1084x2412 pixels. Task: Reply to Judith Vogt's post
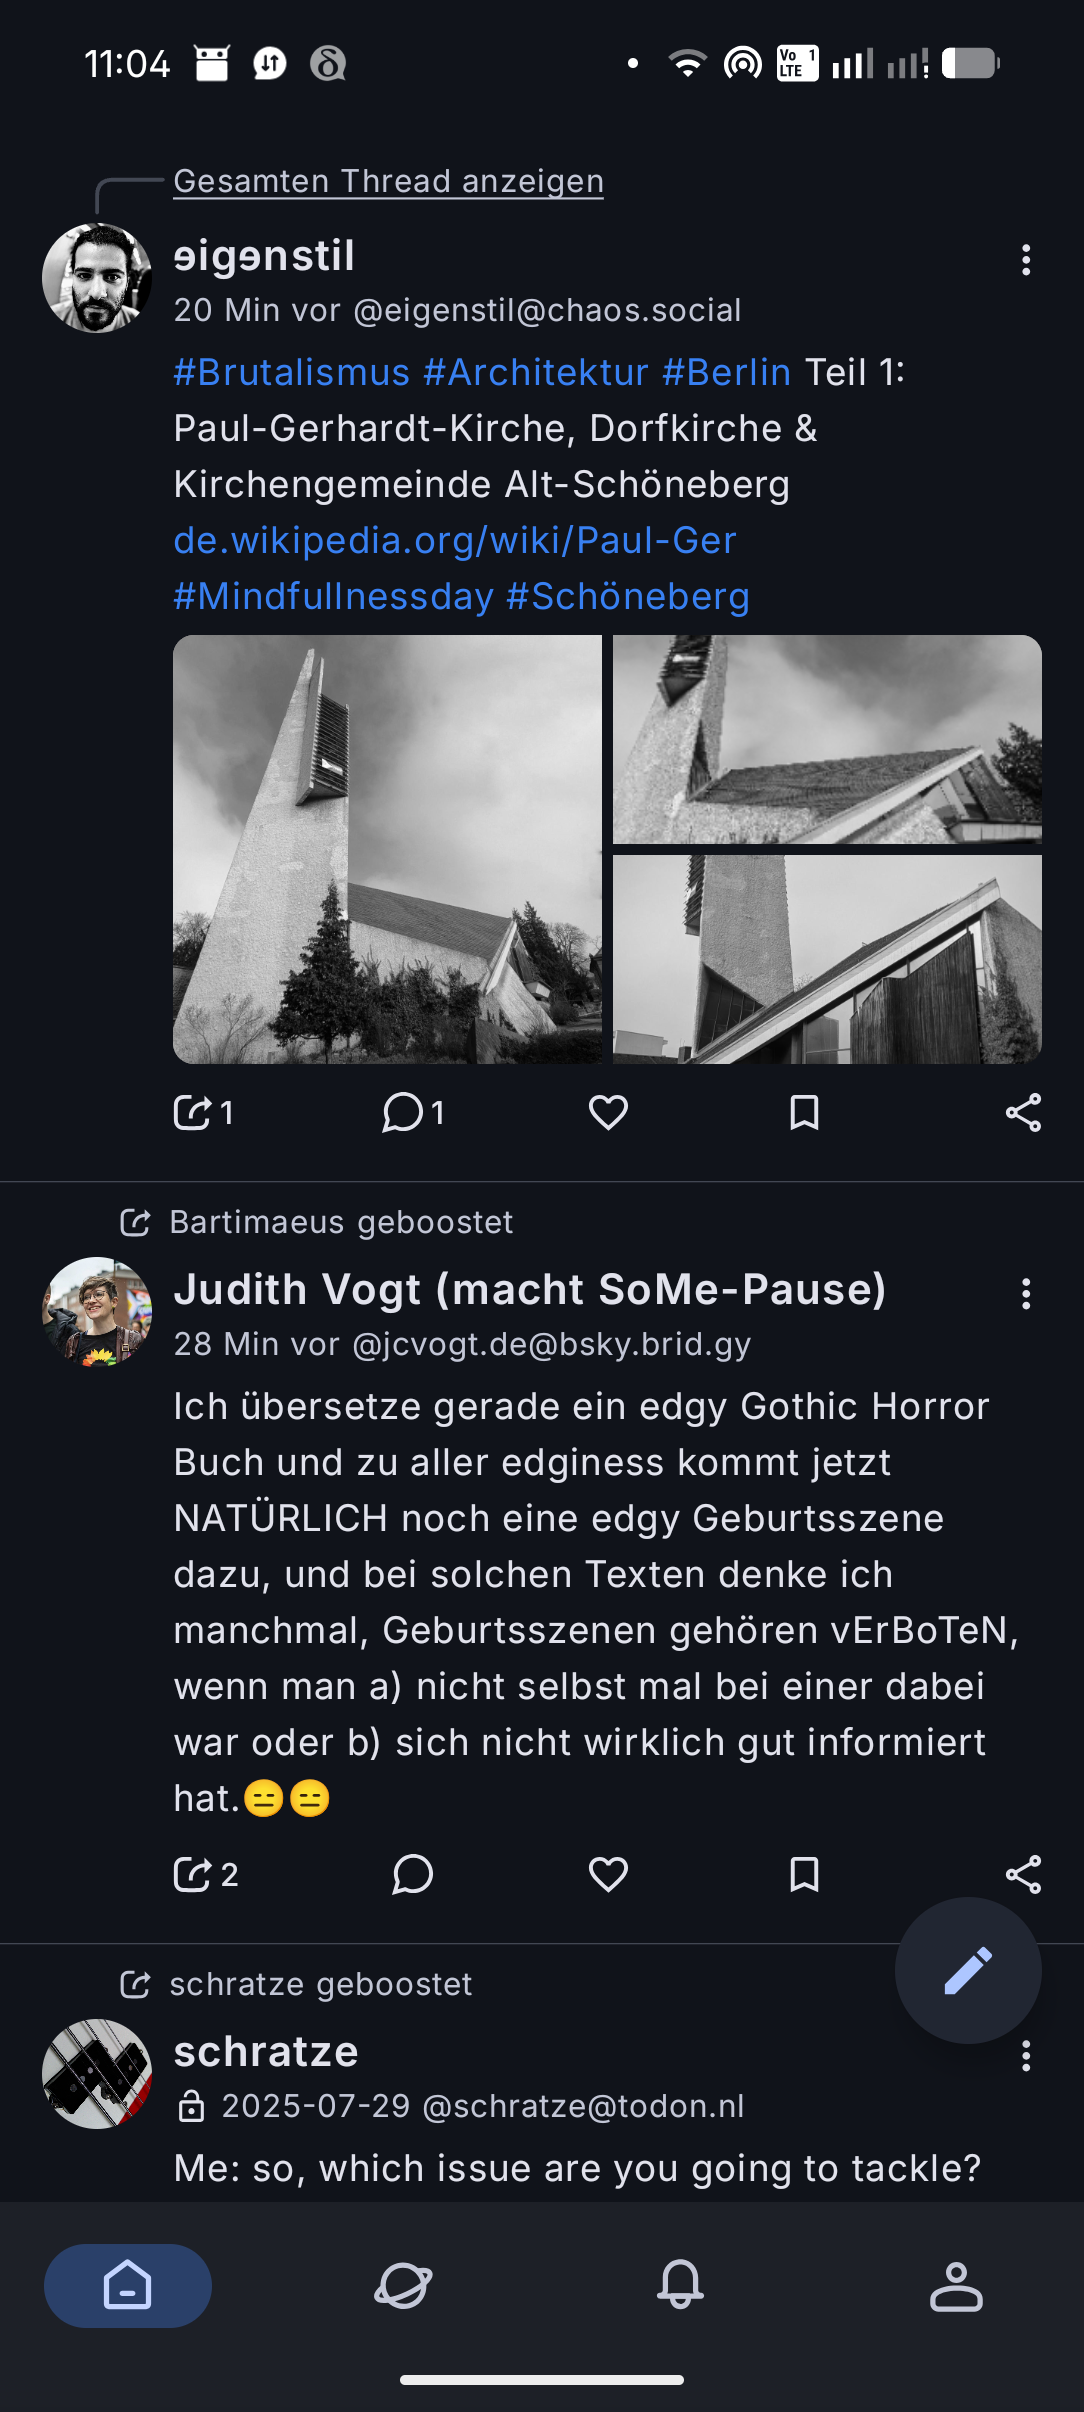tap(412, 1874)
